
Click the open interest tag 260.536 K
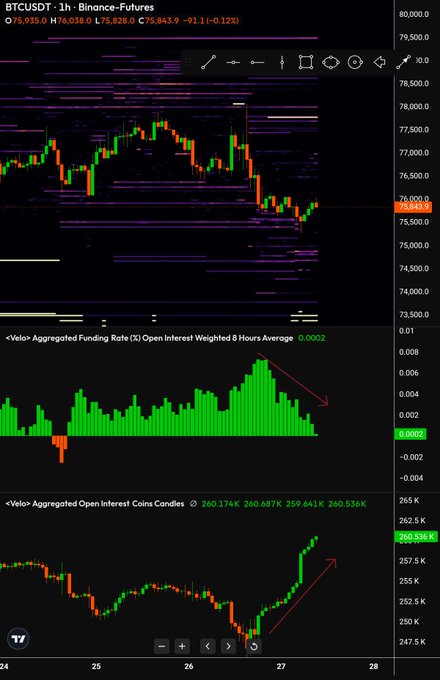point(416,537)
